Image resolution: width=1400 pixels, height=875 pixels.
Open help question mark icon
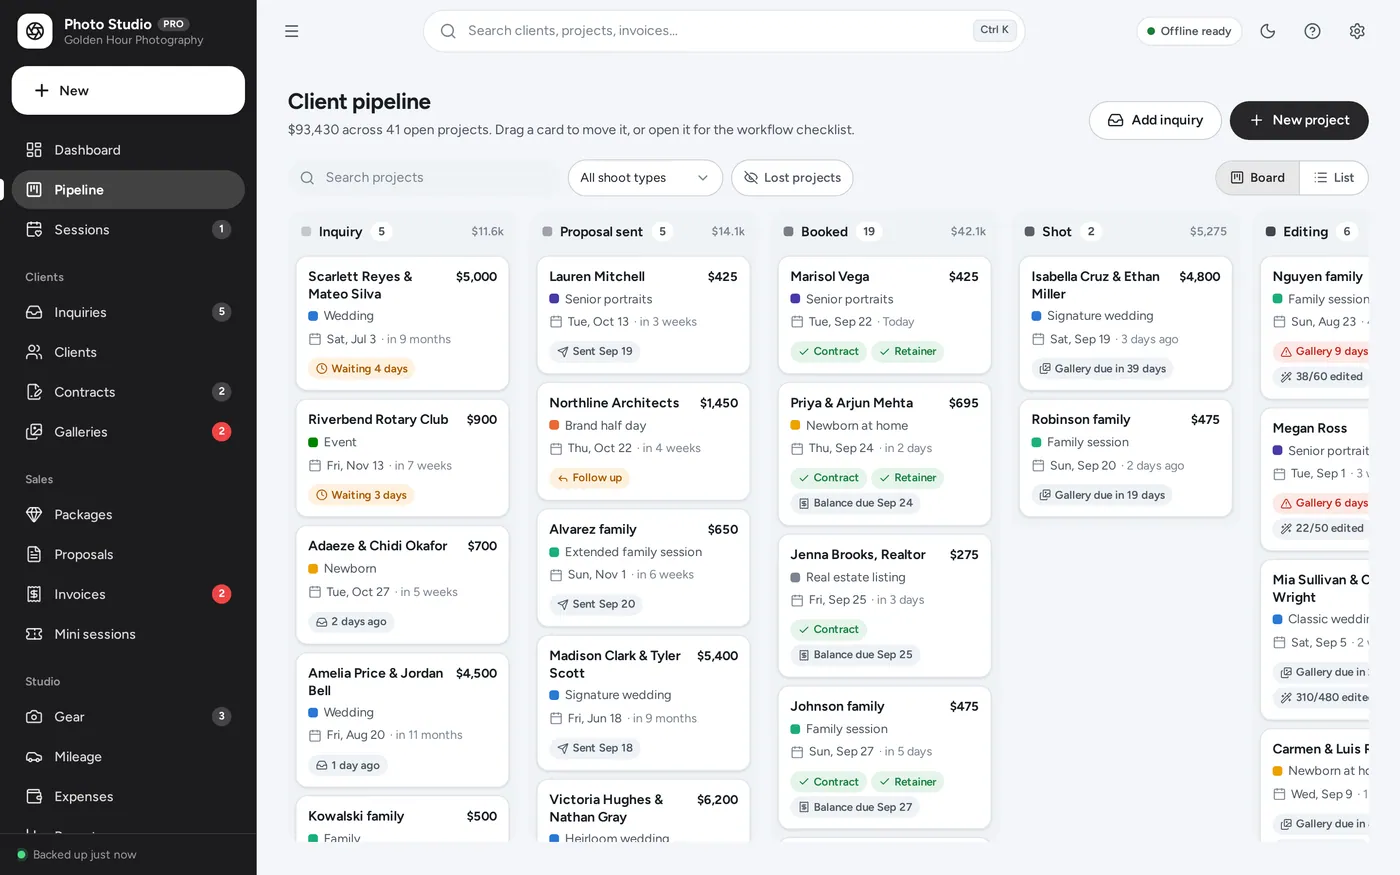1313,31
